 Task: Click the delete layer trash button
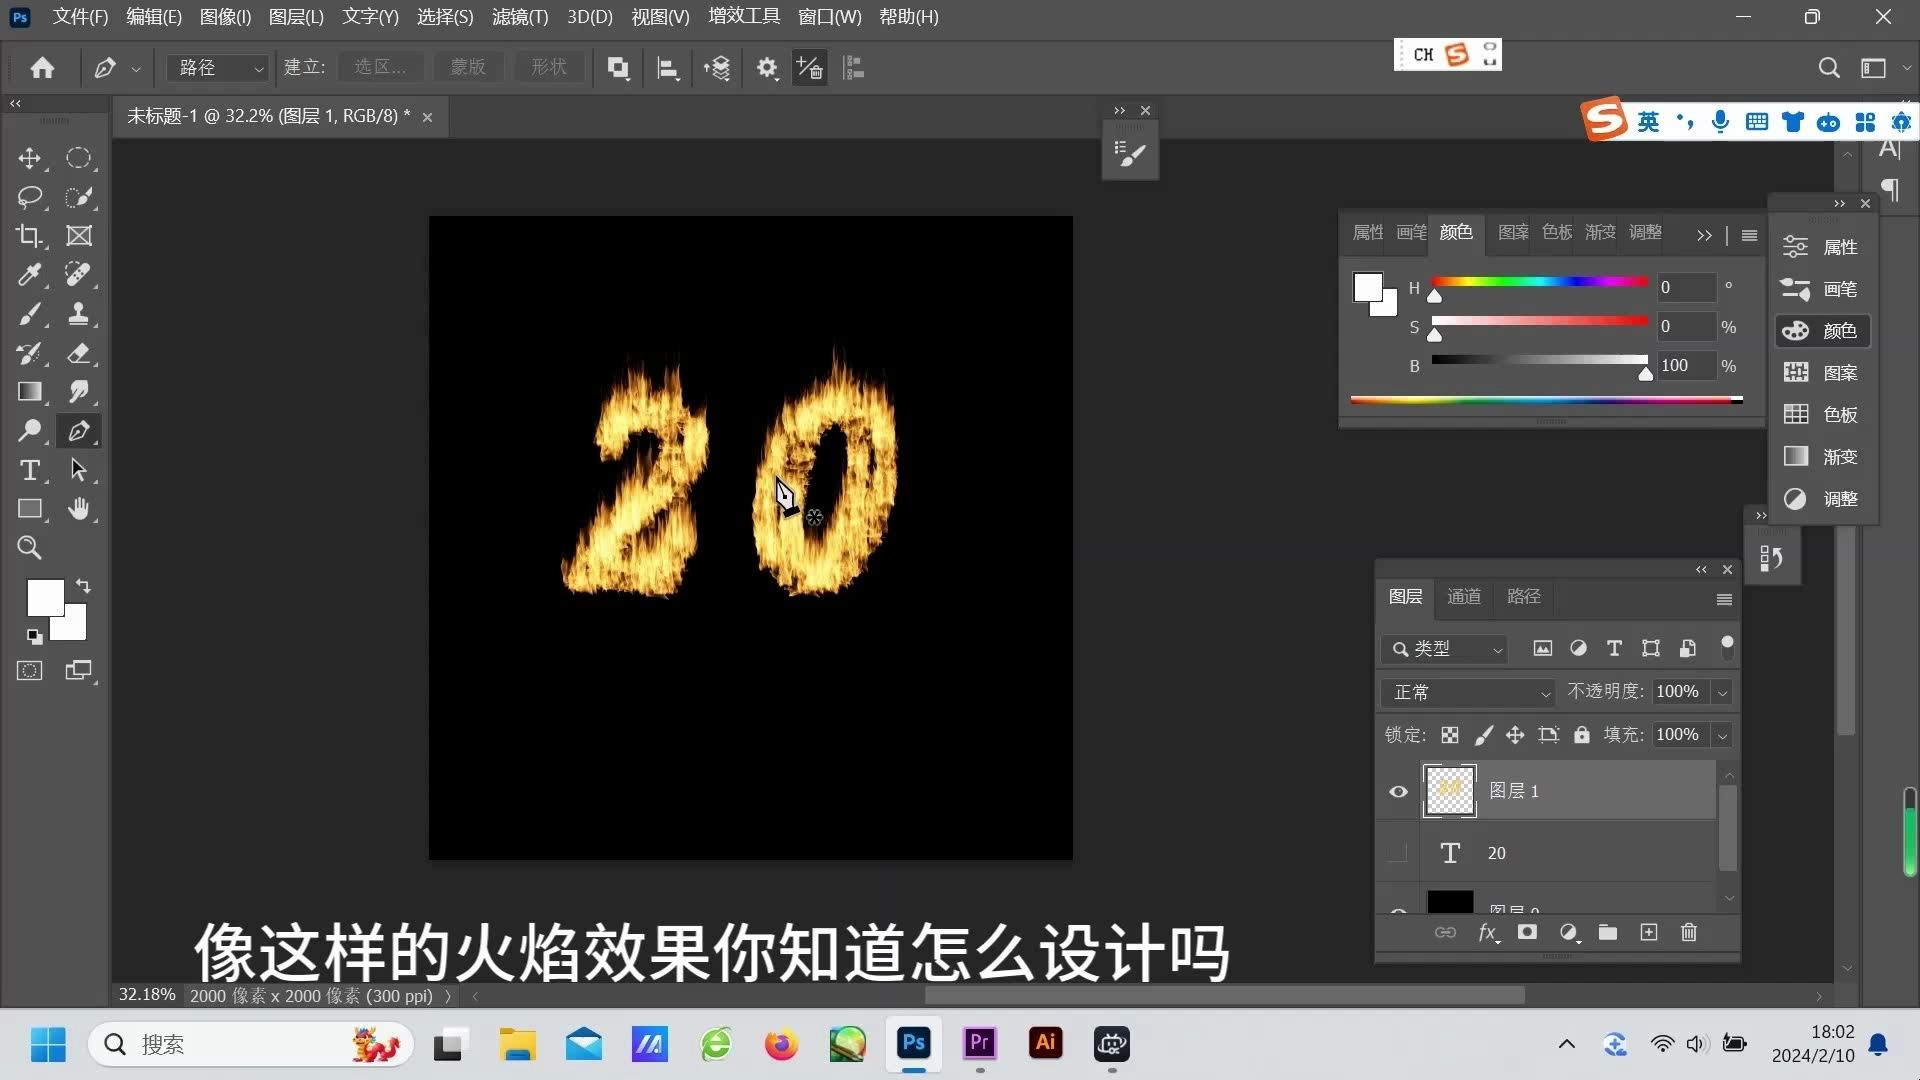(1689, 932)
